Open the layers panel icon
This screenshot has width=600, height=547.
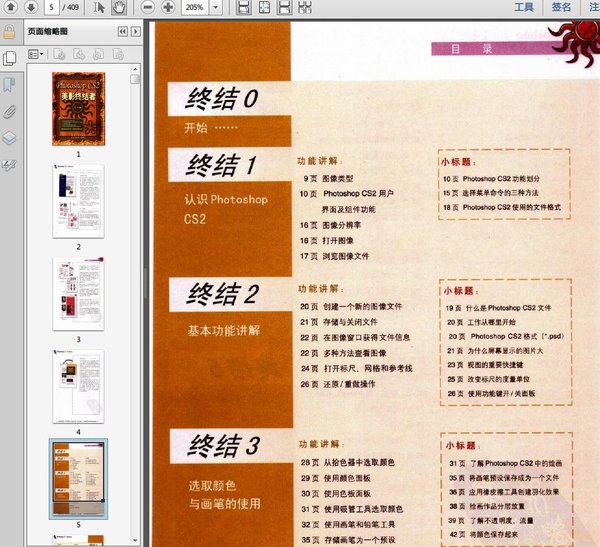(9, 138)
